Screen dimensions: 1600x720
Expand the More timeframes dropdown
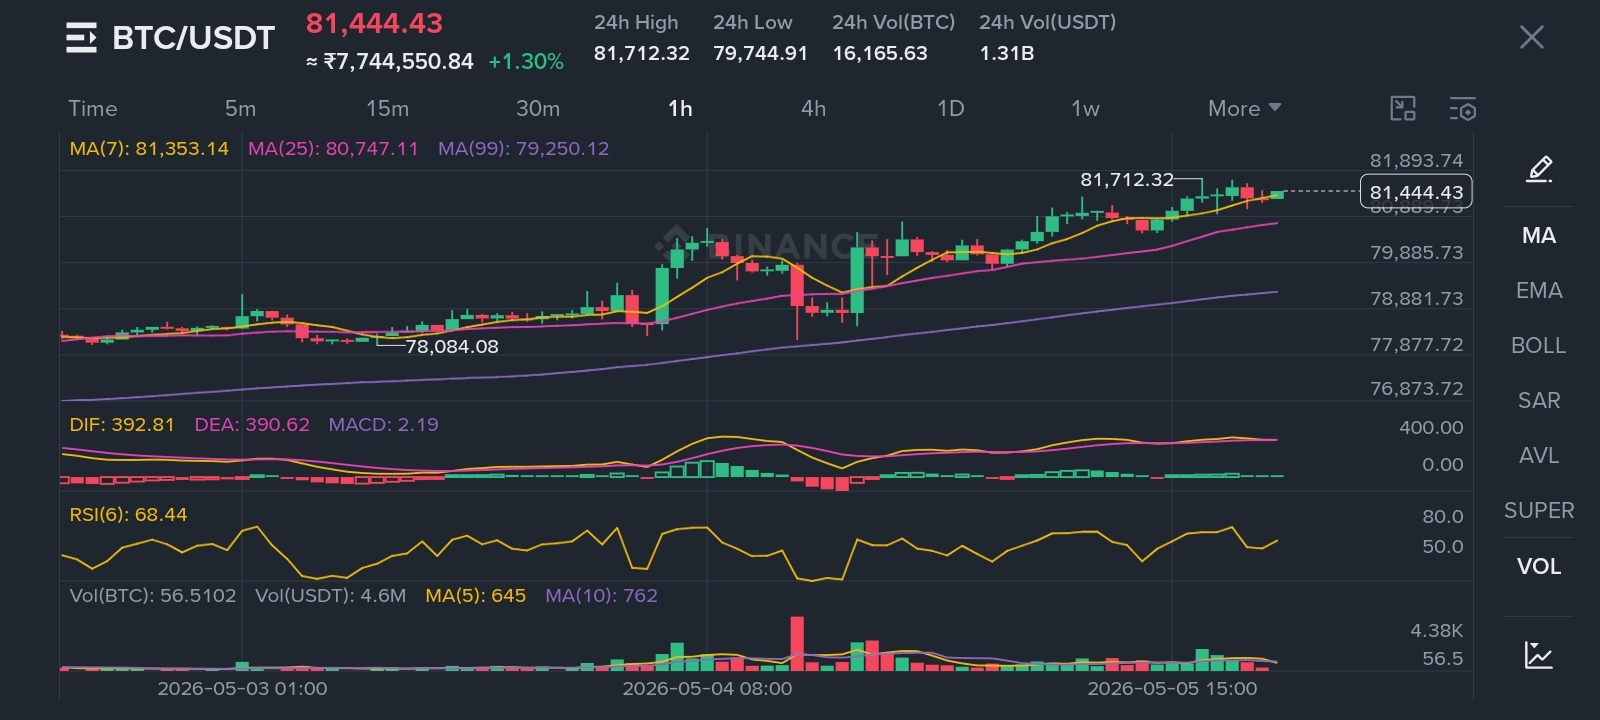[x=1244, y=108]
